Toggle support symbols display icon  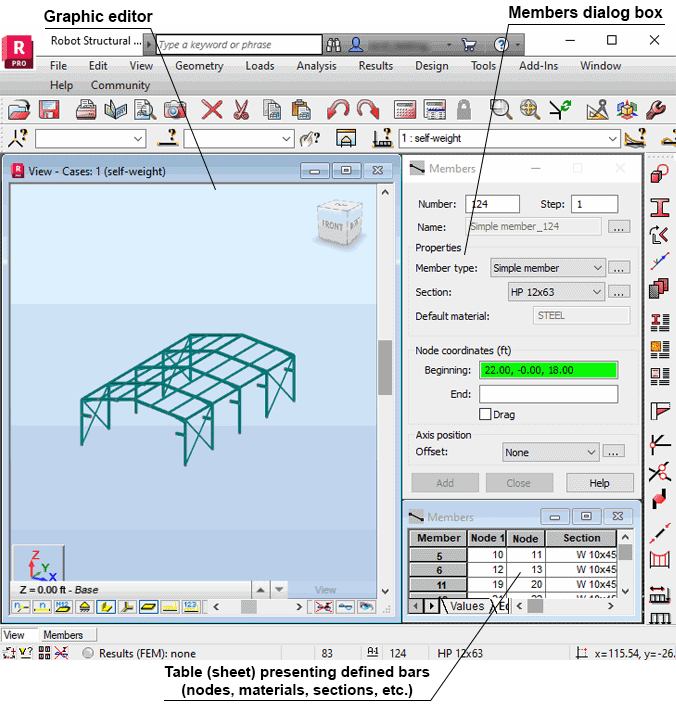coord(85,607)
